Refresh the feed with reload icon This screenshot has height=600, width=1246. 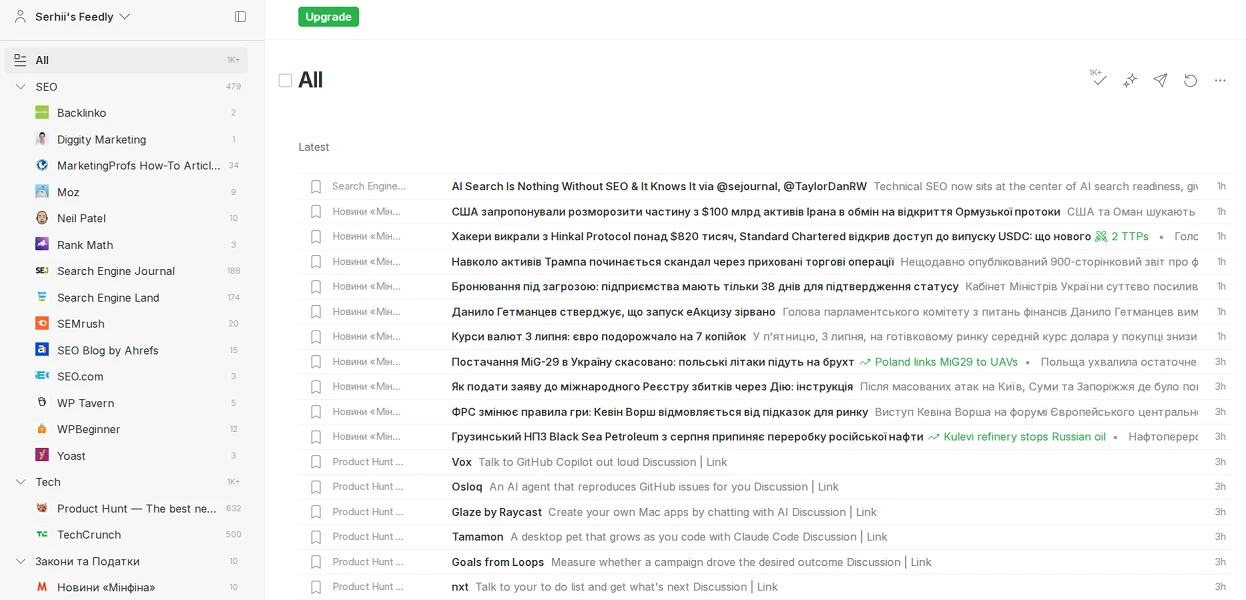(x=1190, y=80)
